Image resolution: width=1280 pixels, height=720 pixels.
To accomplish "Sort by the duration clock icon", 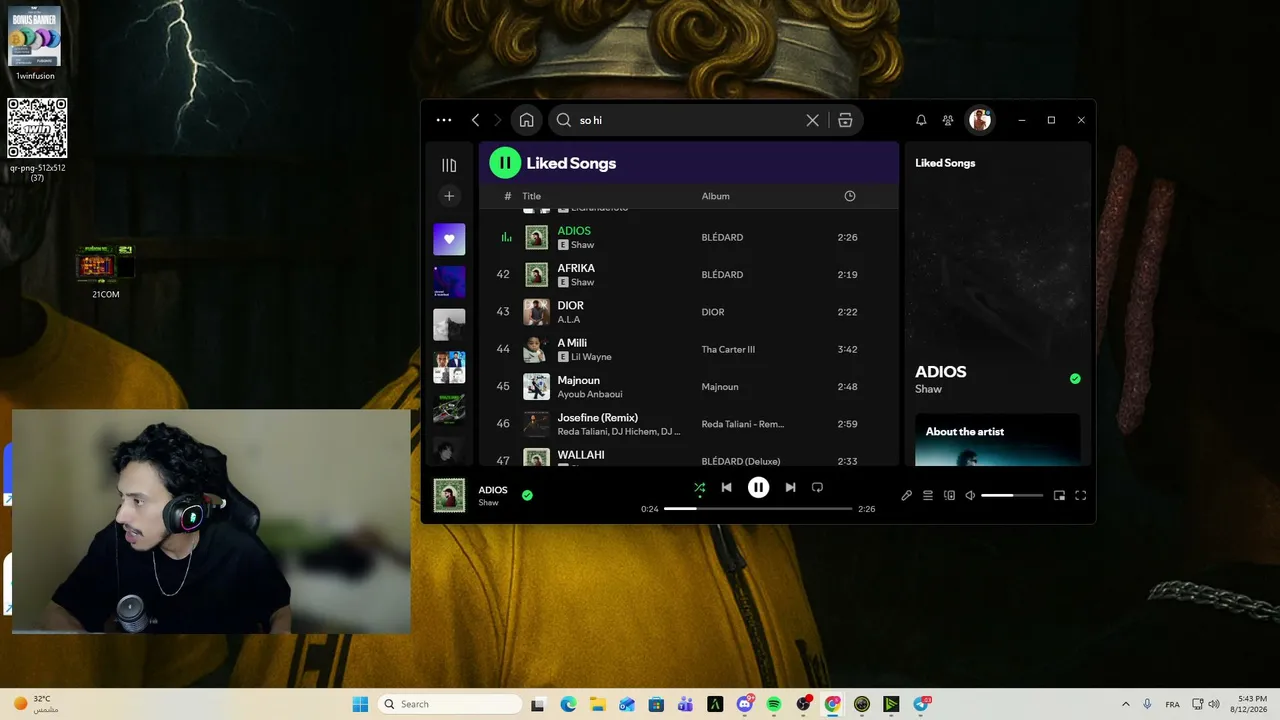I will pos(850,196).
